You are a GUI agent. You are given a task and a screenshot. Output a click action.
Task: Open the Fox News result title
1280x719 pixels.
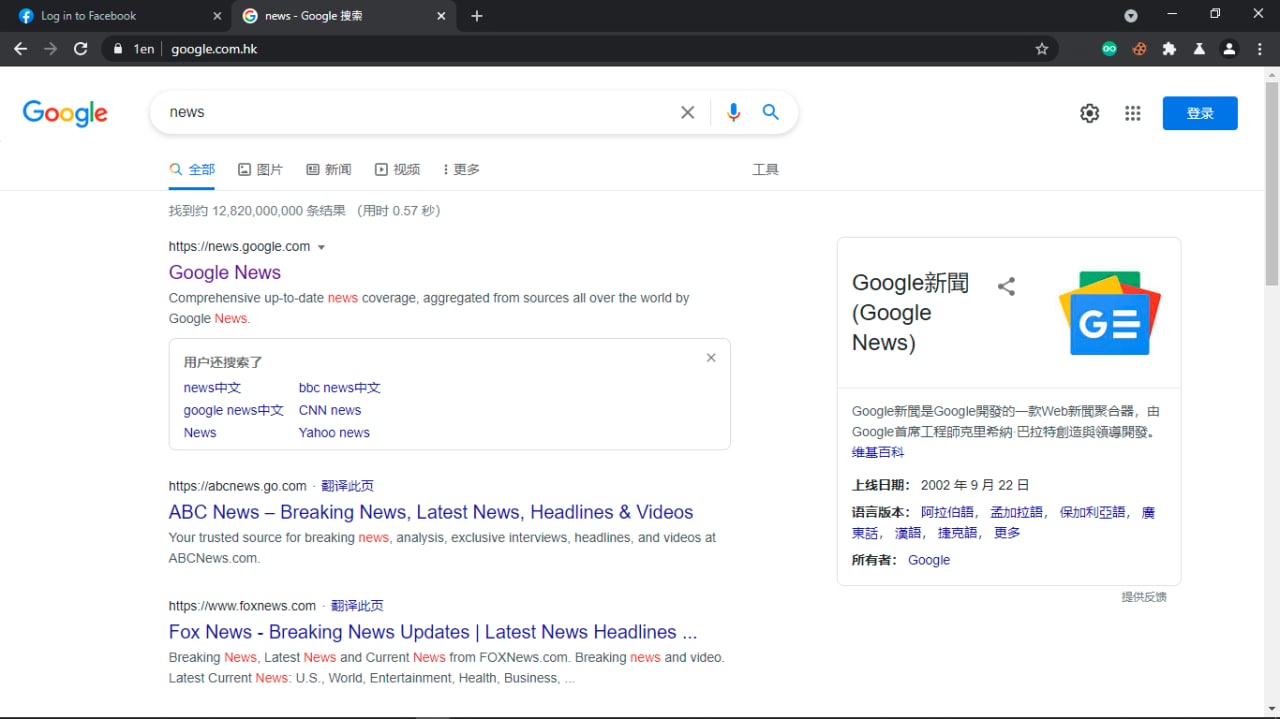point(433,632)
